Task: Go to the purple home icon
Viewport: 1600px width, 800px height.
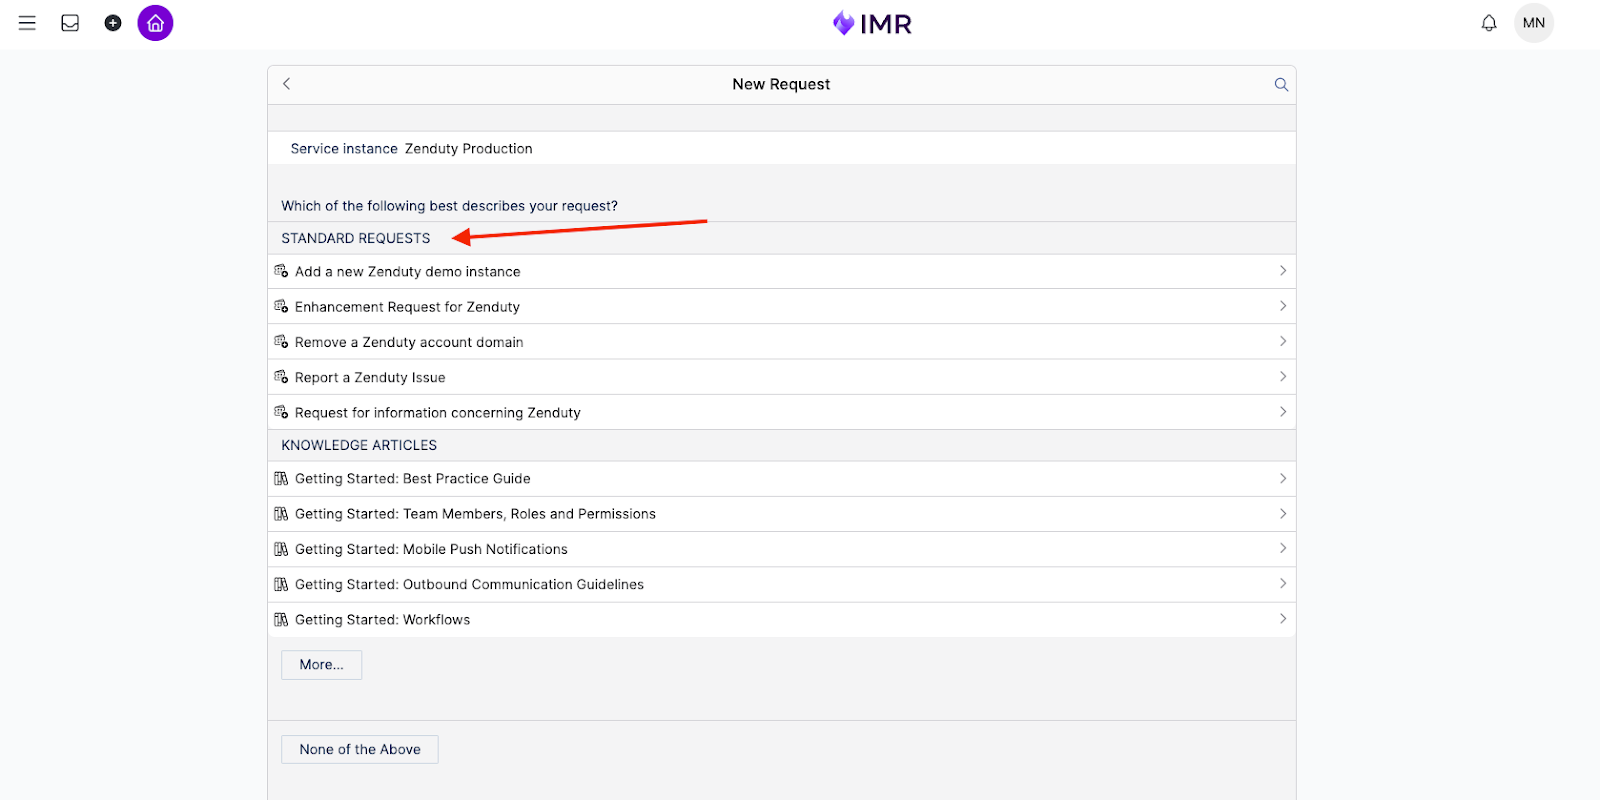Action: pyautogui.click(x=155, y=23)
